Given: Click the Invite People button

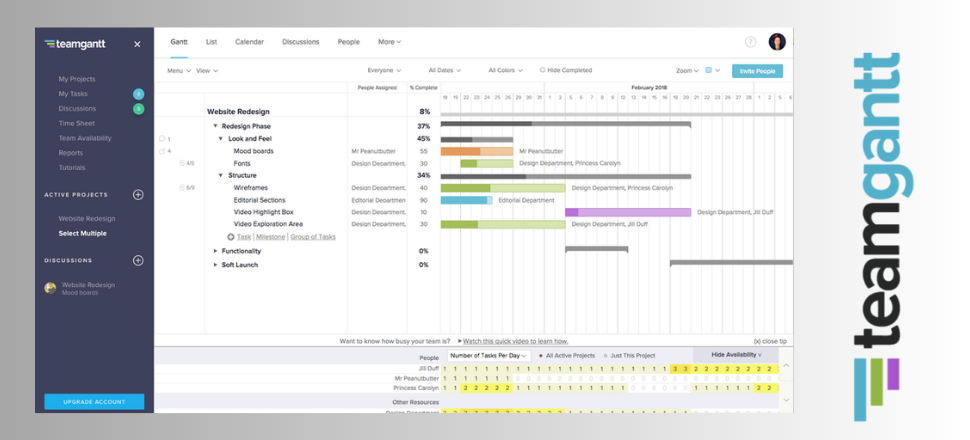Looking at the screenshot, I should coord(757,71).
